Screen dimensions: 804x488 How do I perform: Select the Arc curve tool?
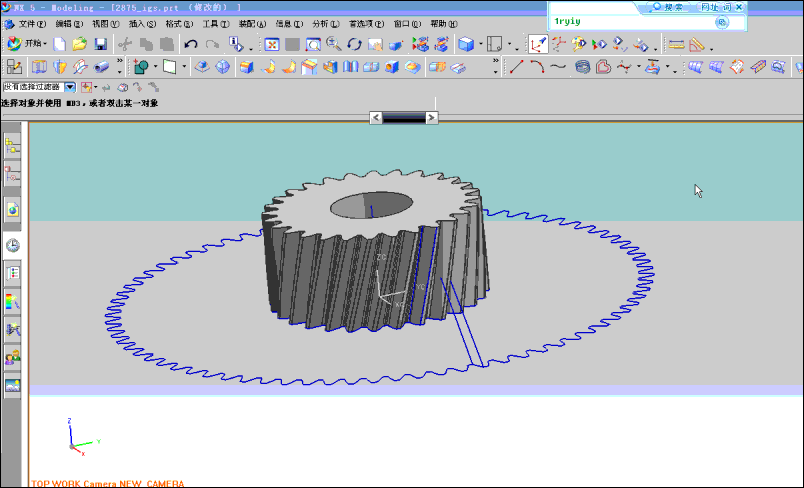click(537, 67)
